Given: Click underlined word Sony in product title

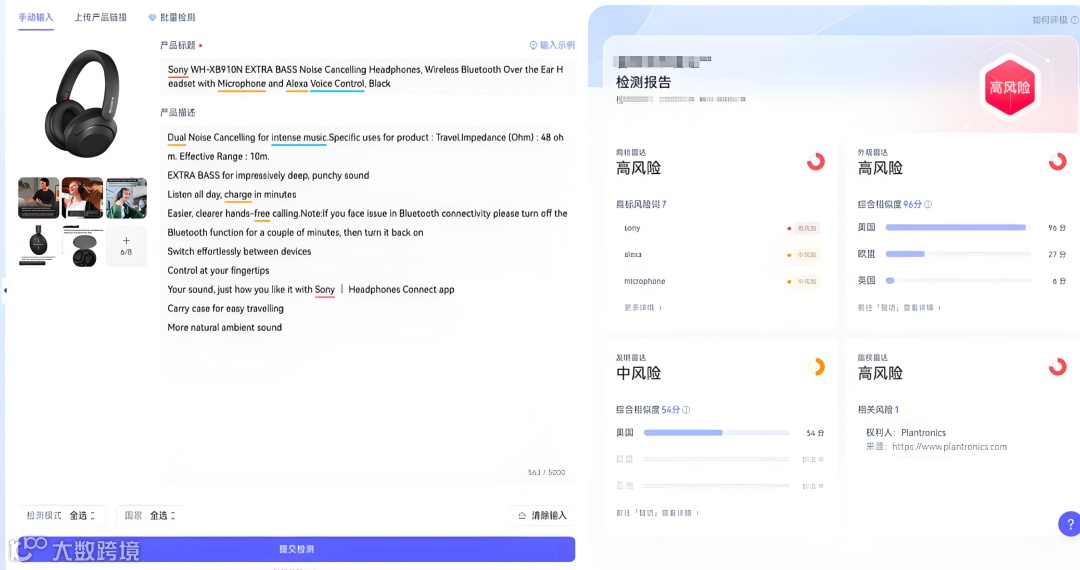Looking at the screenshot, I should 178,70.
